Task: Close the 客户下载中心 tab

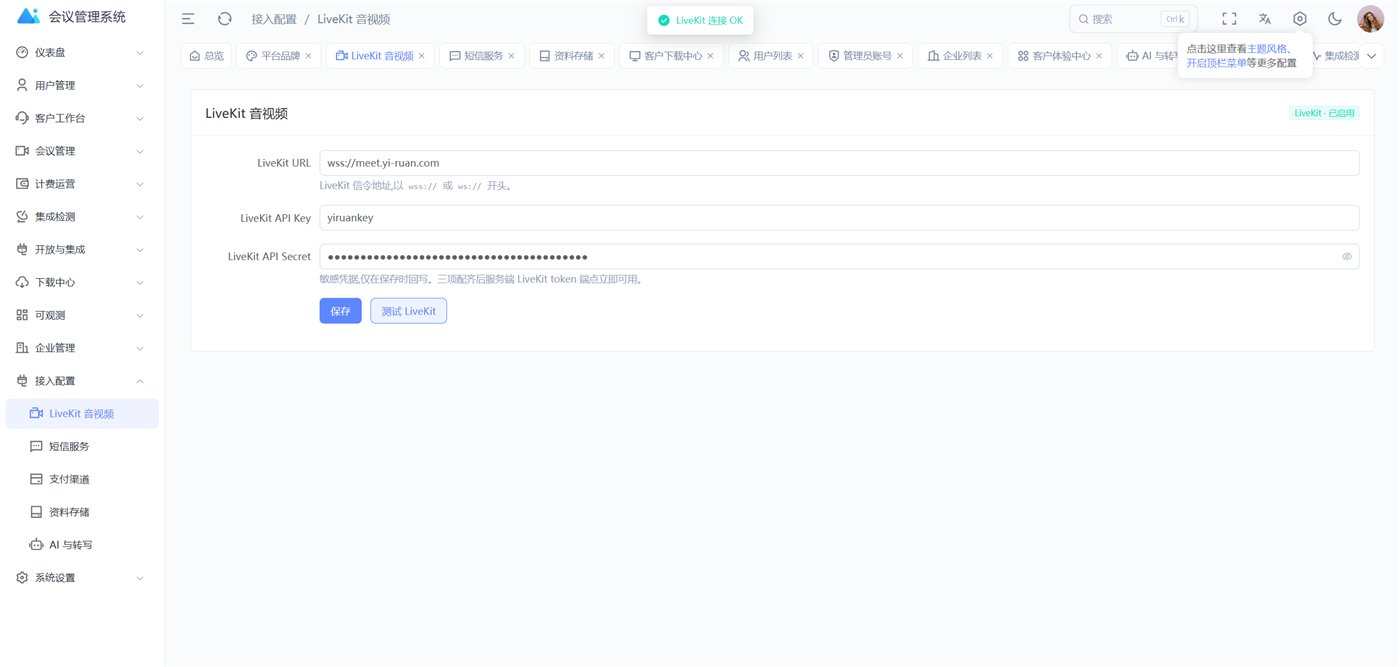Action: point(711,56)
